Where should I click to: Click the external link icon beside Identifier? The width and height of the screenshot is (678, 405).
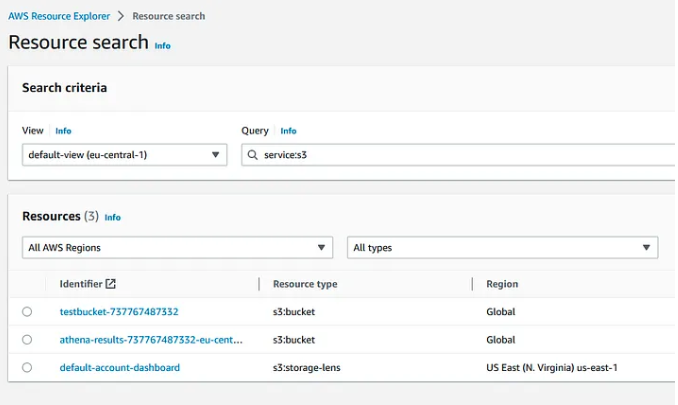tap(111, 284)
